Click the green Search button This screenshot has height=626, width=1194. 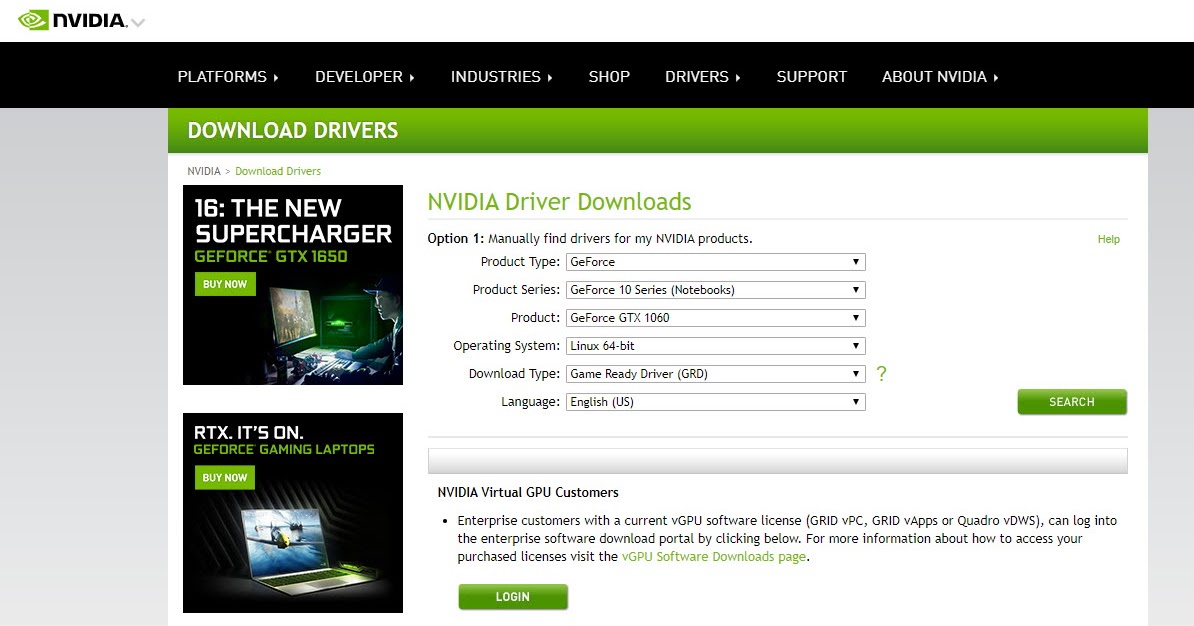pos(1072,402)
